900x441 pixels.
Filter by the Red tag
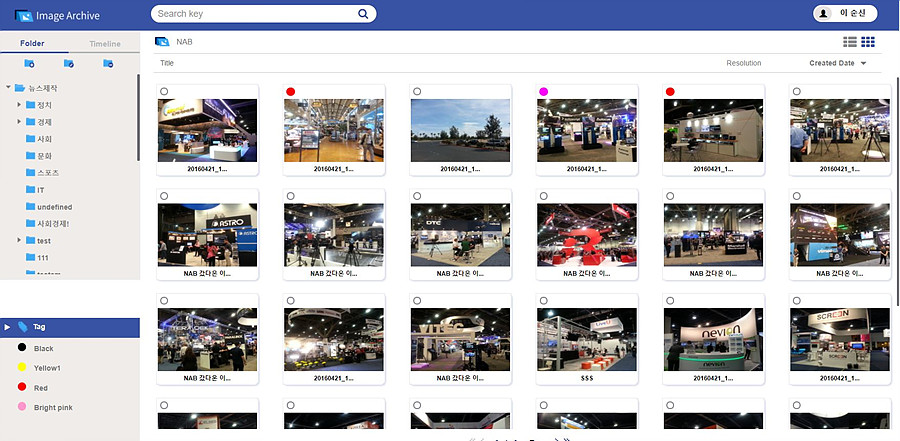41,388
